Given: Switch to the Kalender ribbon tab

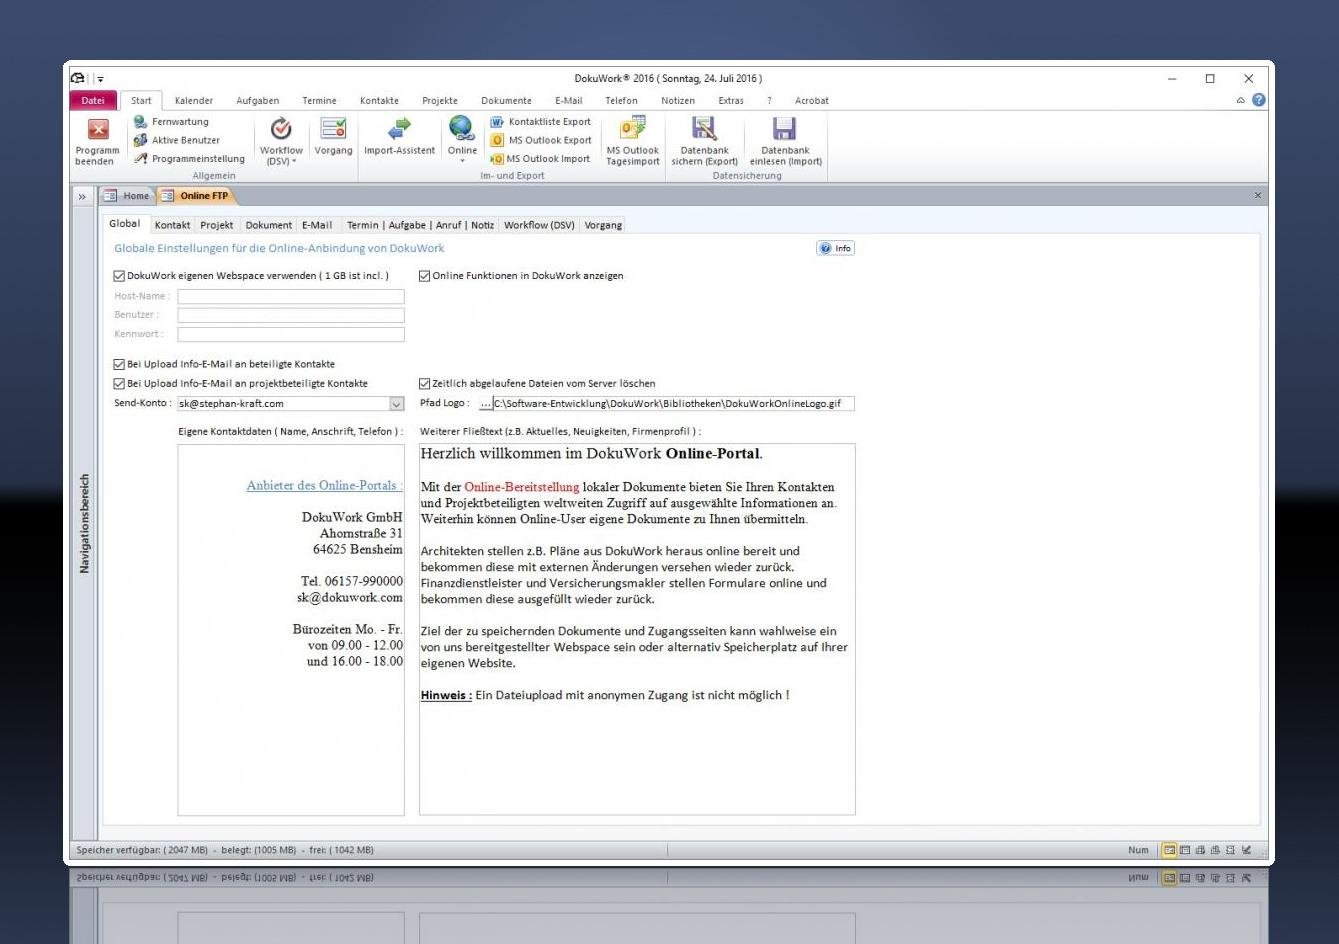Looking at the screenshot, I should 194,100.
